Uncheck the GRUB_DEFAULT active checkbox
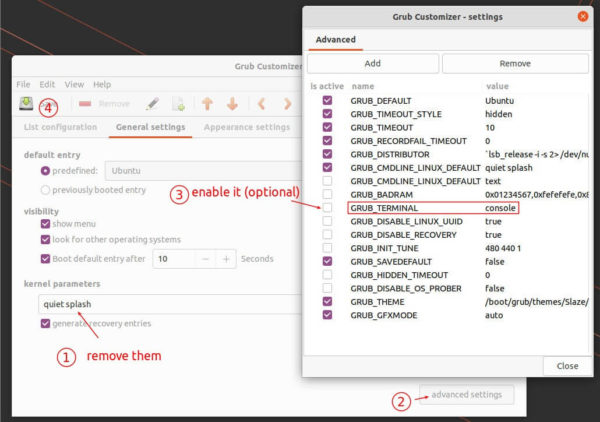Viewport: 600px width, 422px height. click(327, 100)
